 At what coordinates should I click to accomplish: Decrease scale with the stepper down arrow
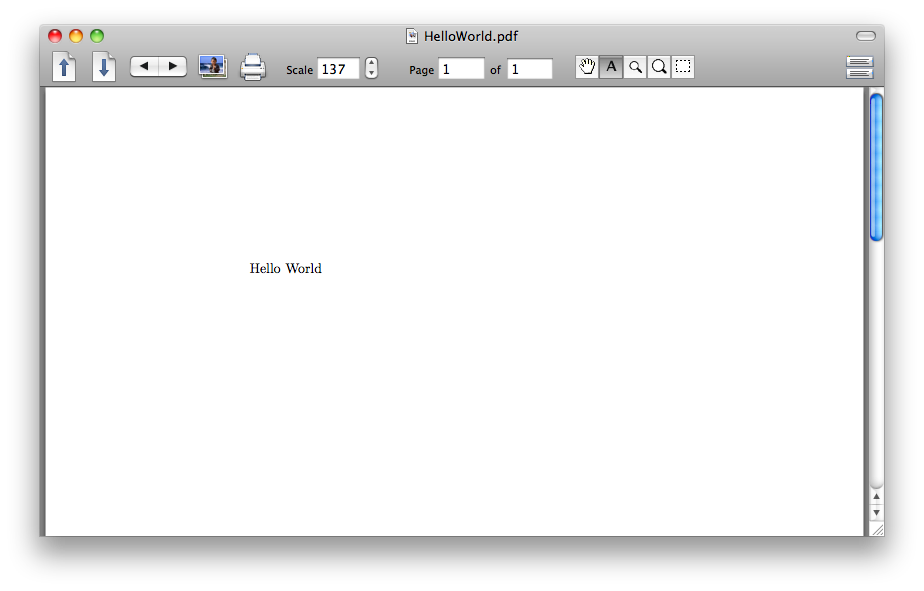tap(371, 74)
